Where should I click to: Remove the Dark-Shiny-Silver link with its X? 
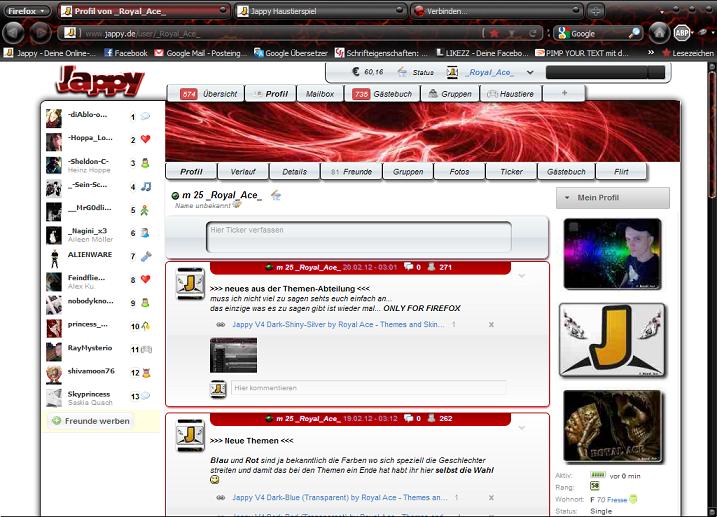[x=491, y=325]
